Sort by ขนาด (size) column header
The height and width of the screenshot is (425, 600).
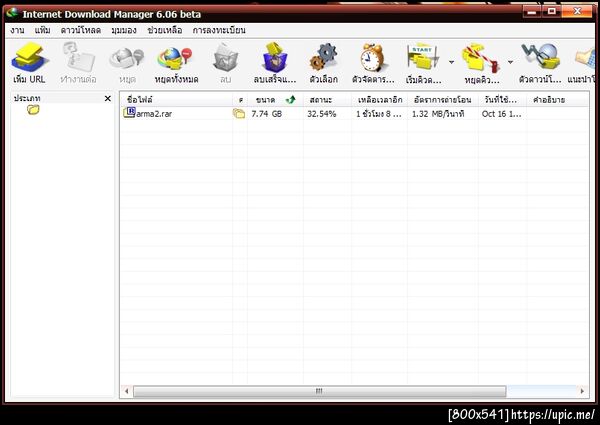(275, 100)
